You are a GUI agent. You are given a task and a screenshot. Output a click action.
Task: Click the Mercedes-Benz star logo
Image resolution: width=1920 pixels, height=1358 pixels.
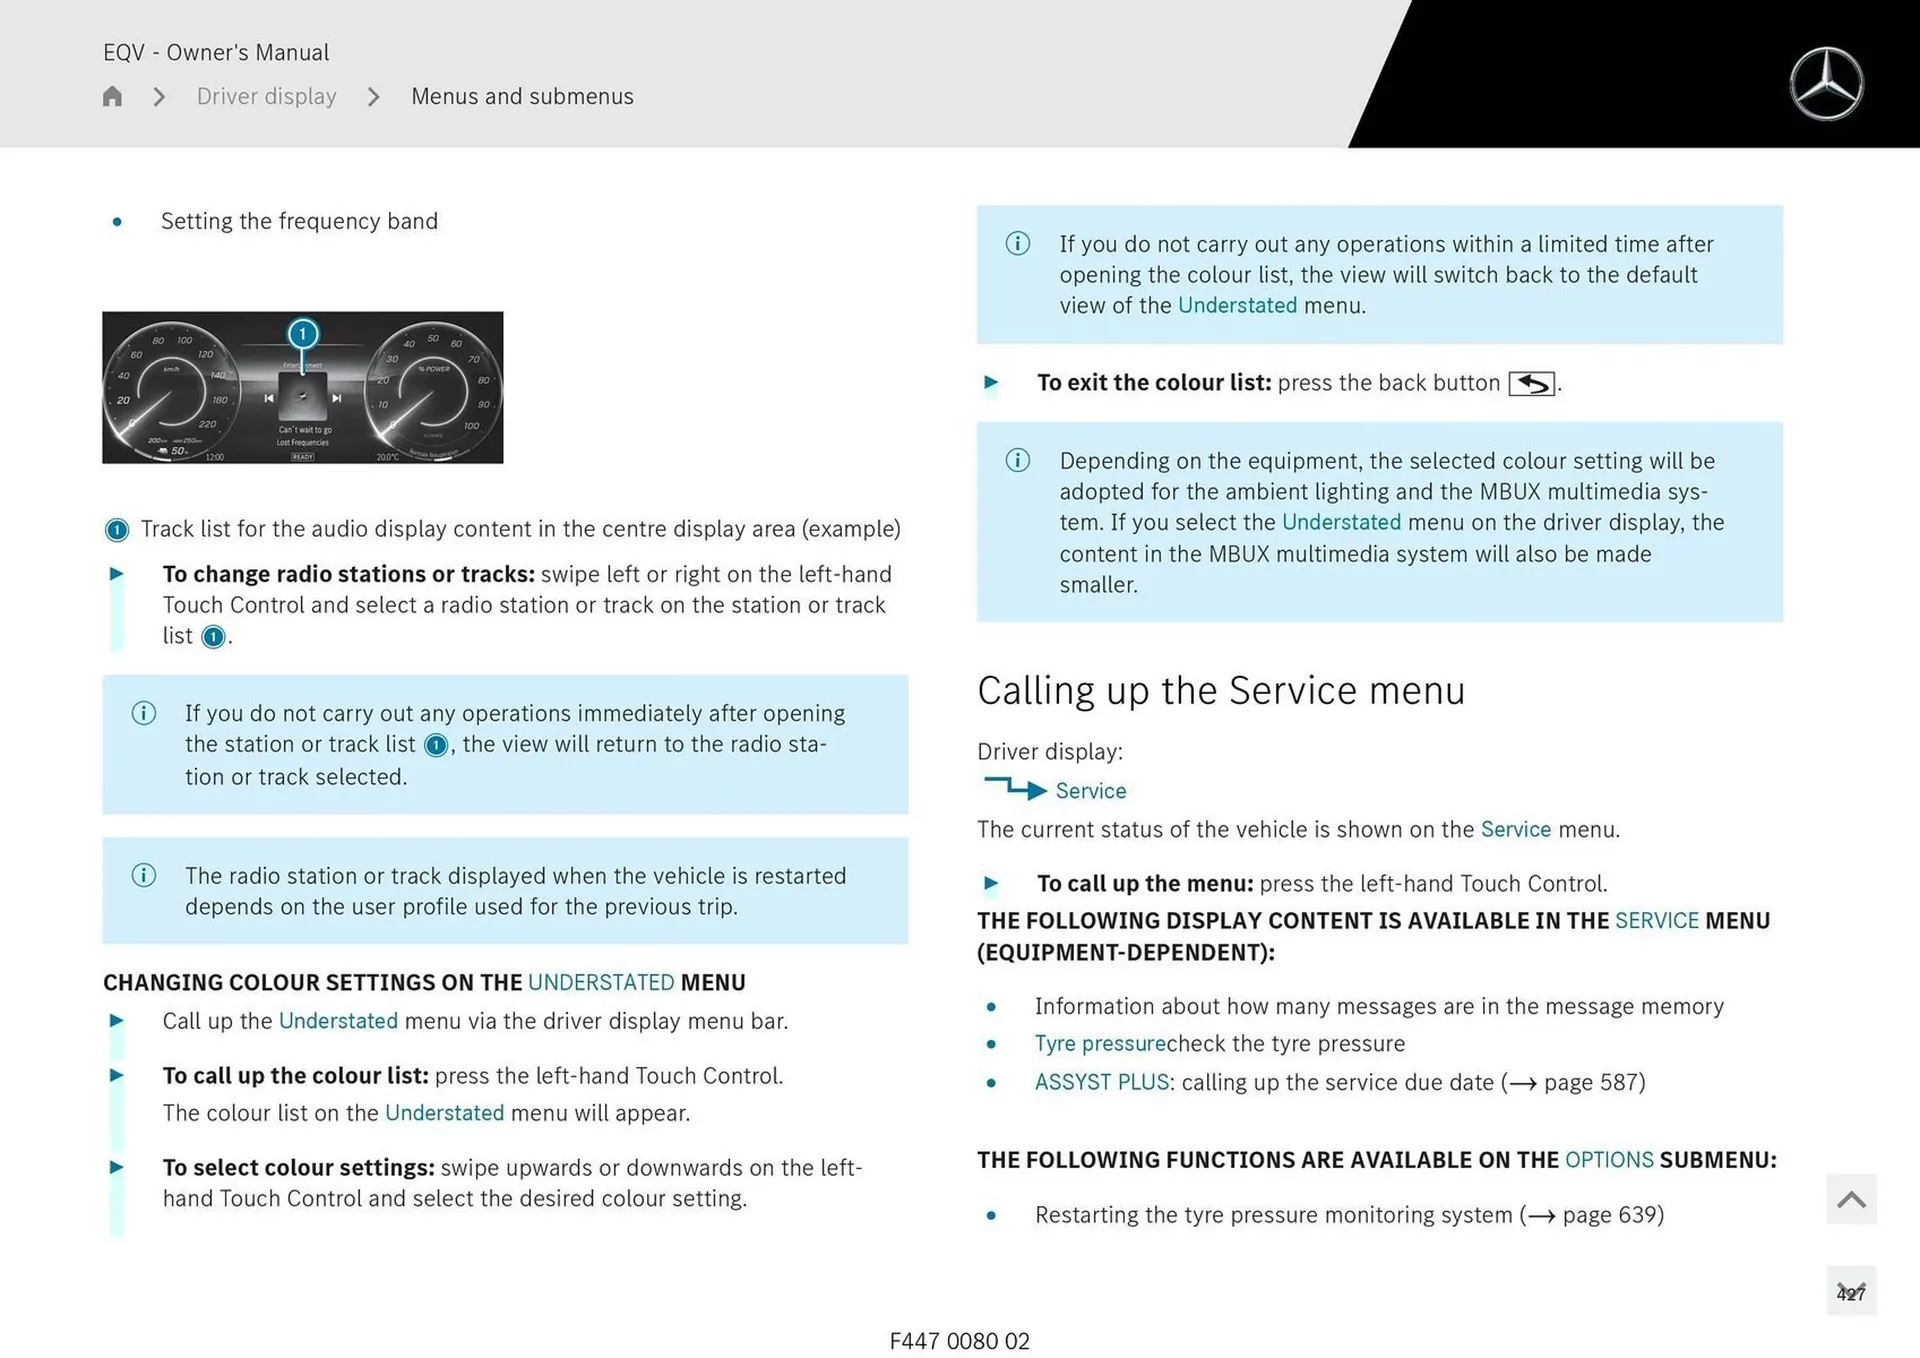click(x=1826, y=84)
